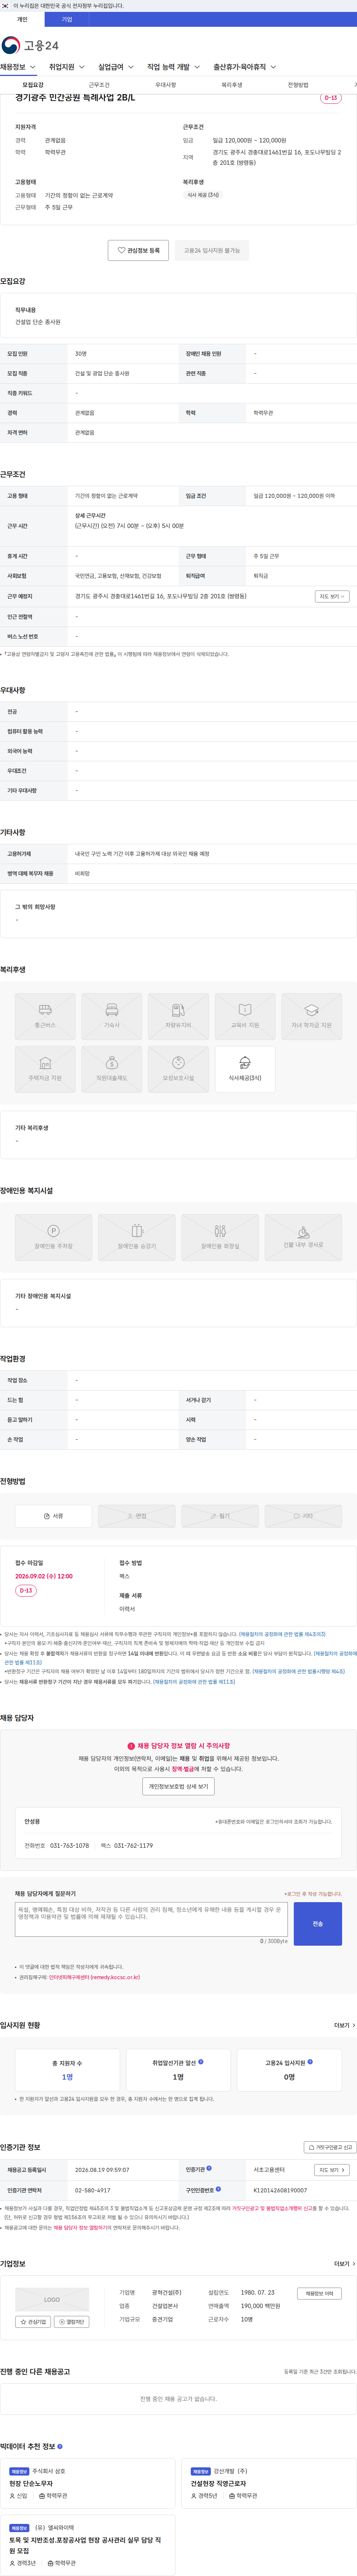Click the info icon beside 인증기관
Image resolution: width=357 pixels, height=2576 pixels.
pyautogui.click(x=209, y=2168)
